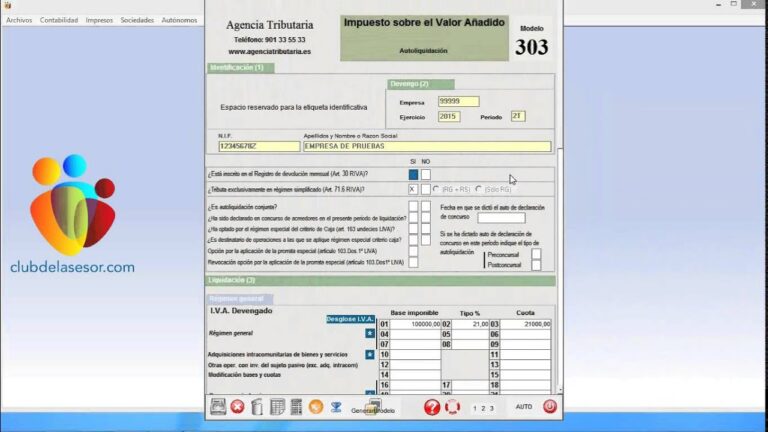Click the Identificación (1) section tab
The height and width of the screenshot is (432, 768).
click(240, 68)
